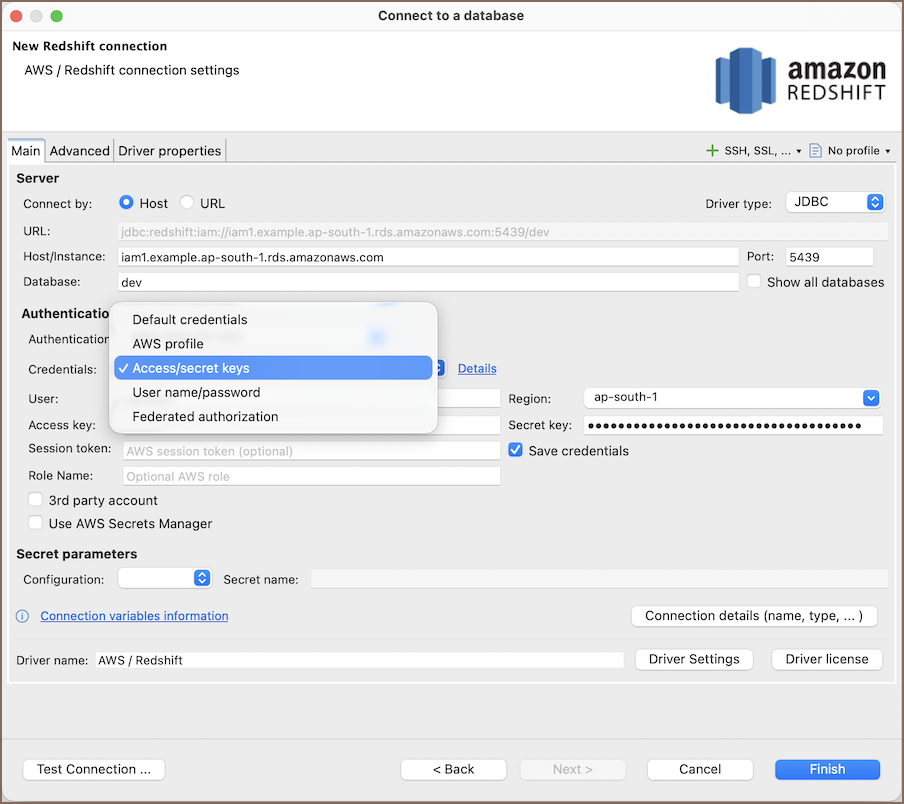Open the Driver properties tab

(x=169, y=151)
